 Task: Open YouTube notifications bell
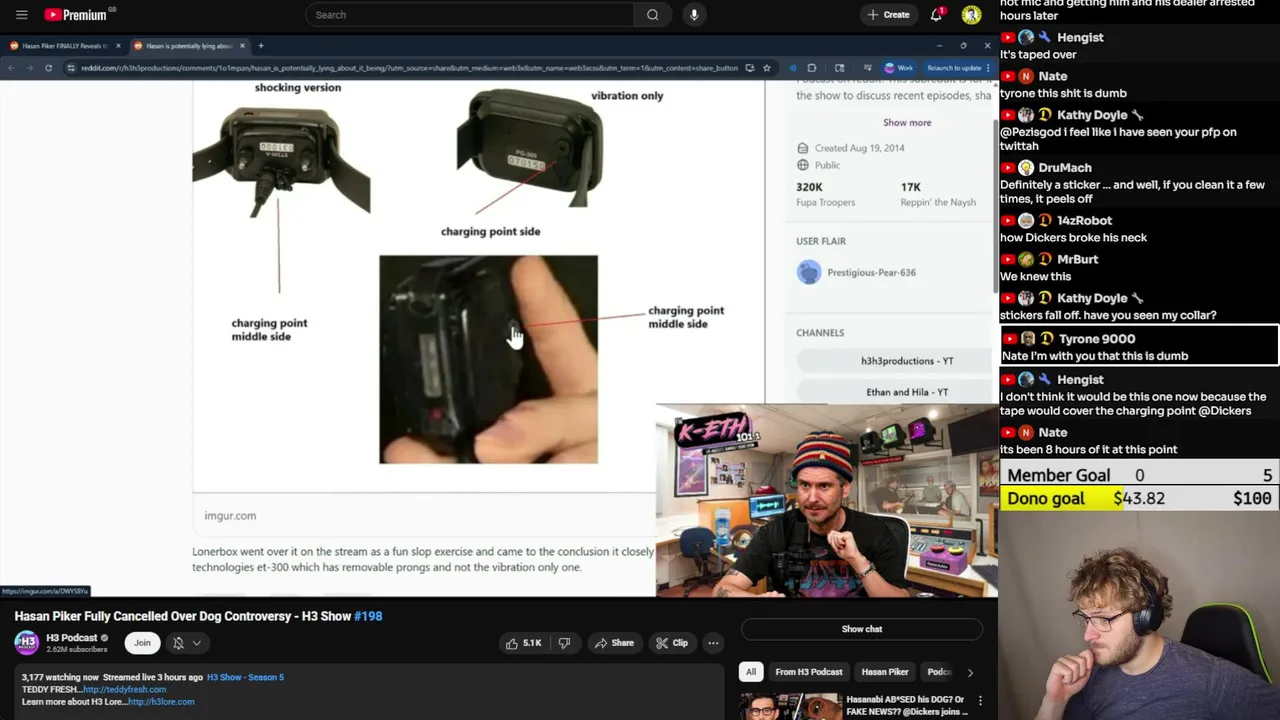(x=937, y=15)
